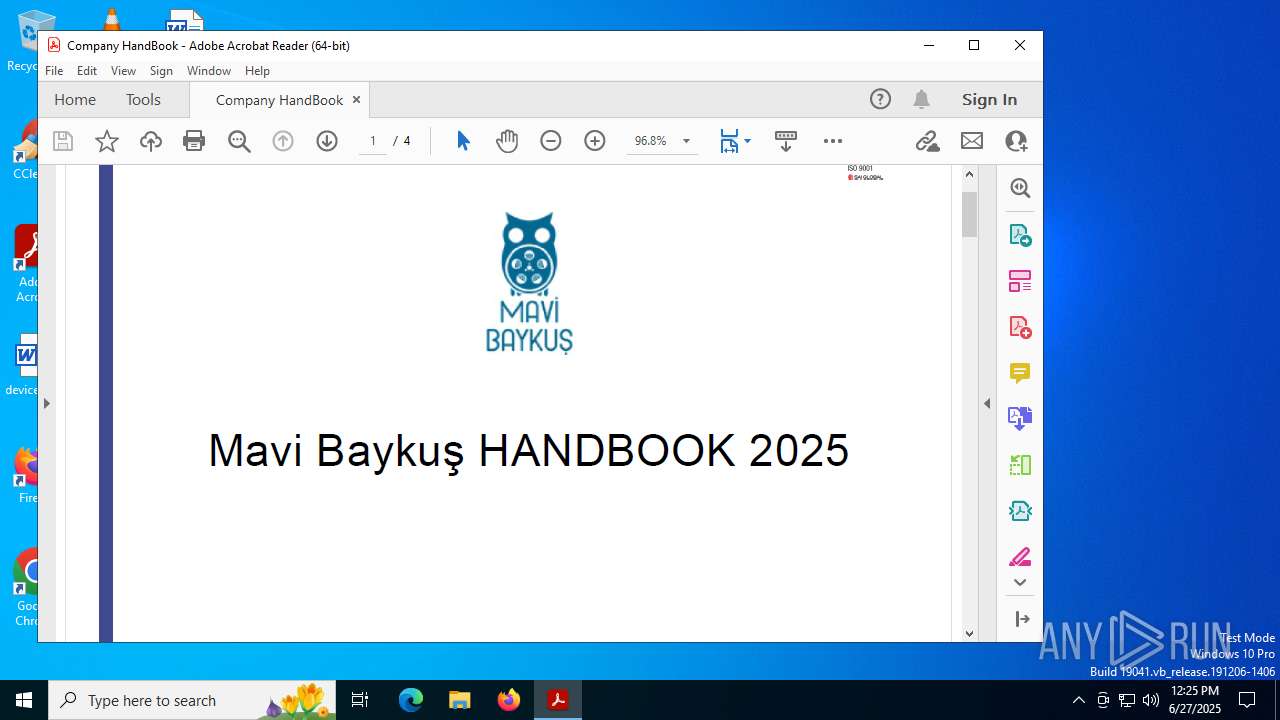Viewport: 1280px width, 720px height.
Task: Switch to the Tools tab
Action: pyautogui.click(x=143, y=99)
